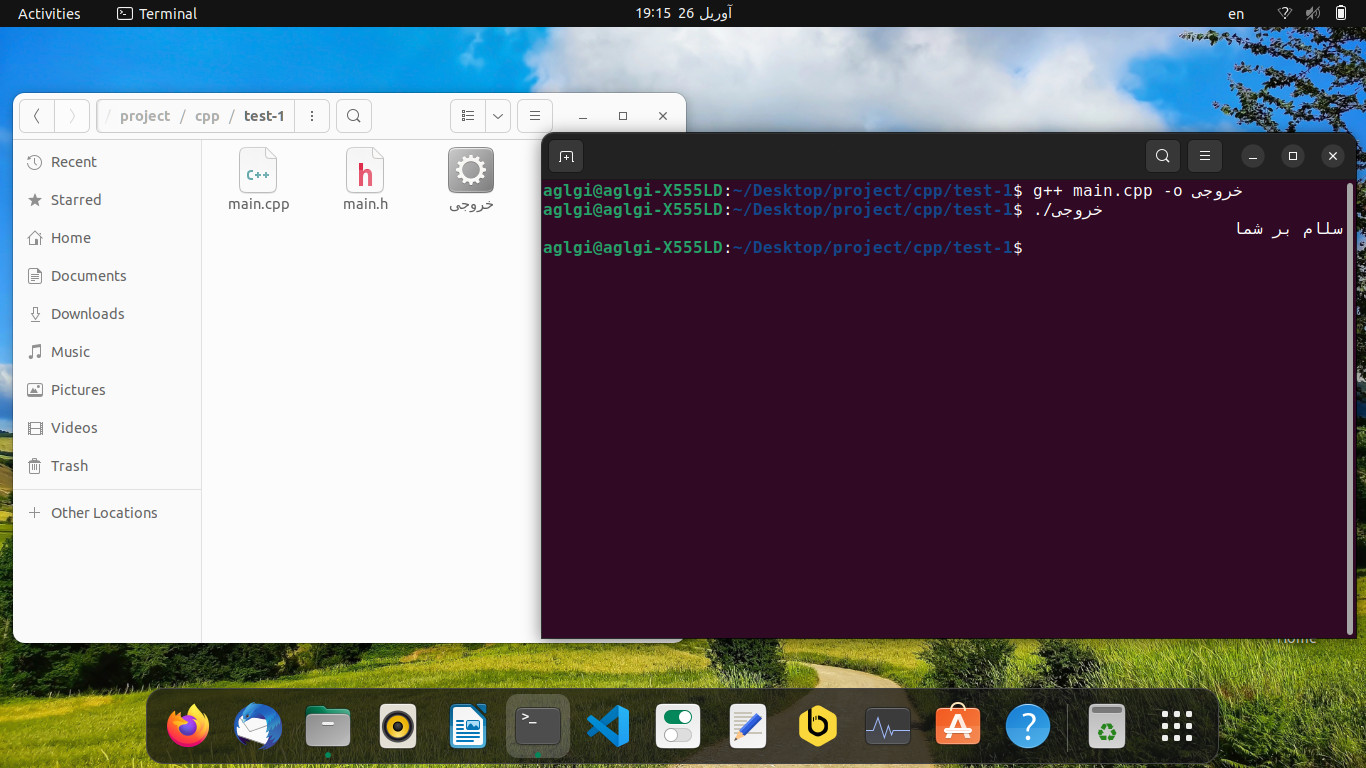Expand the view options dropdown arrow
1366x768 pixels.
[498, 116]
